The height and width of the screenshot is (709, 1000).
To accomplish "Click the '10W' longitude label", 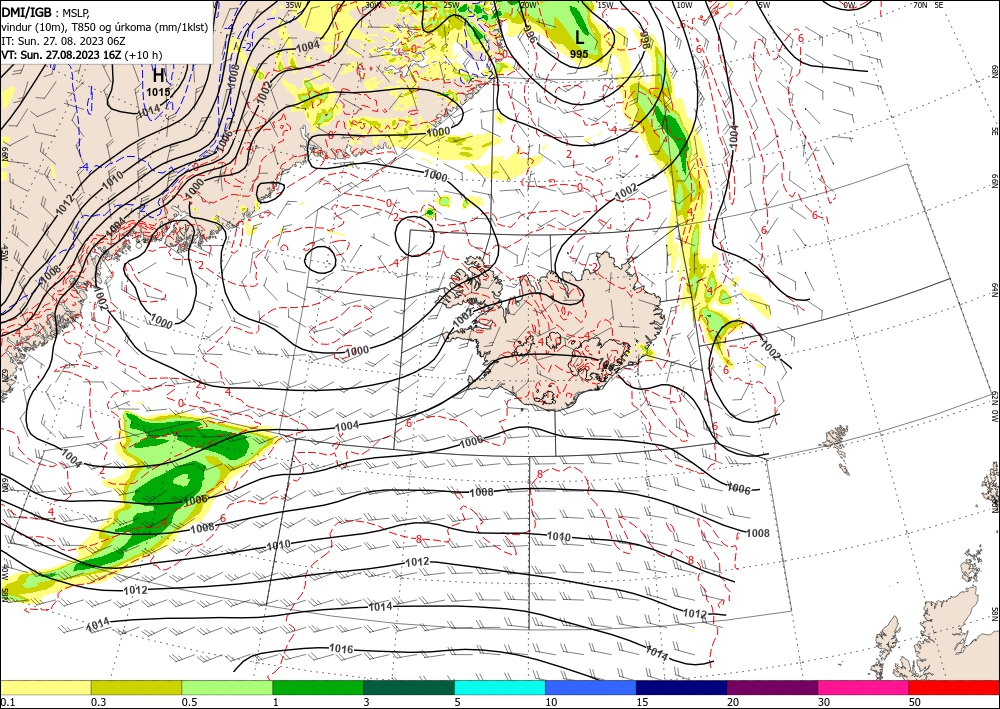I will 684,5.
